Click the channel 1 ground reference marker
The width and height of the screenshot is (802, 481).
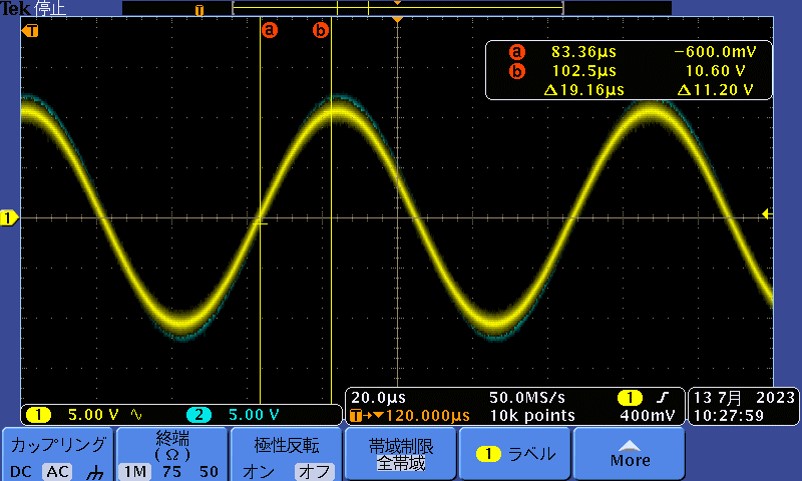click(9, 217)
